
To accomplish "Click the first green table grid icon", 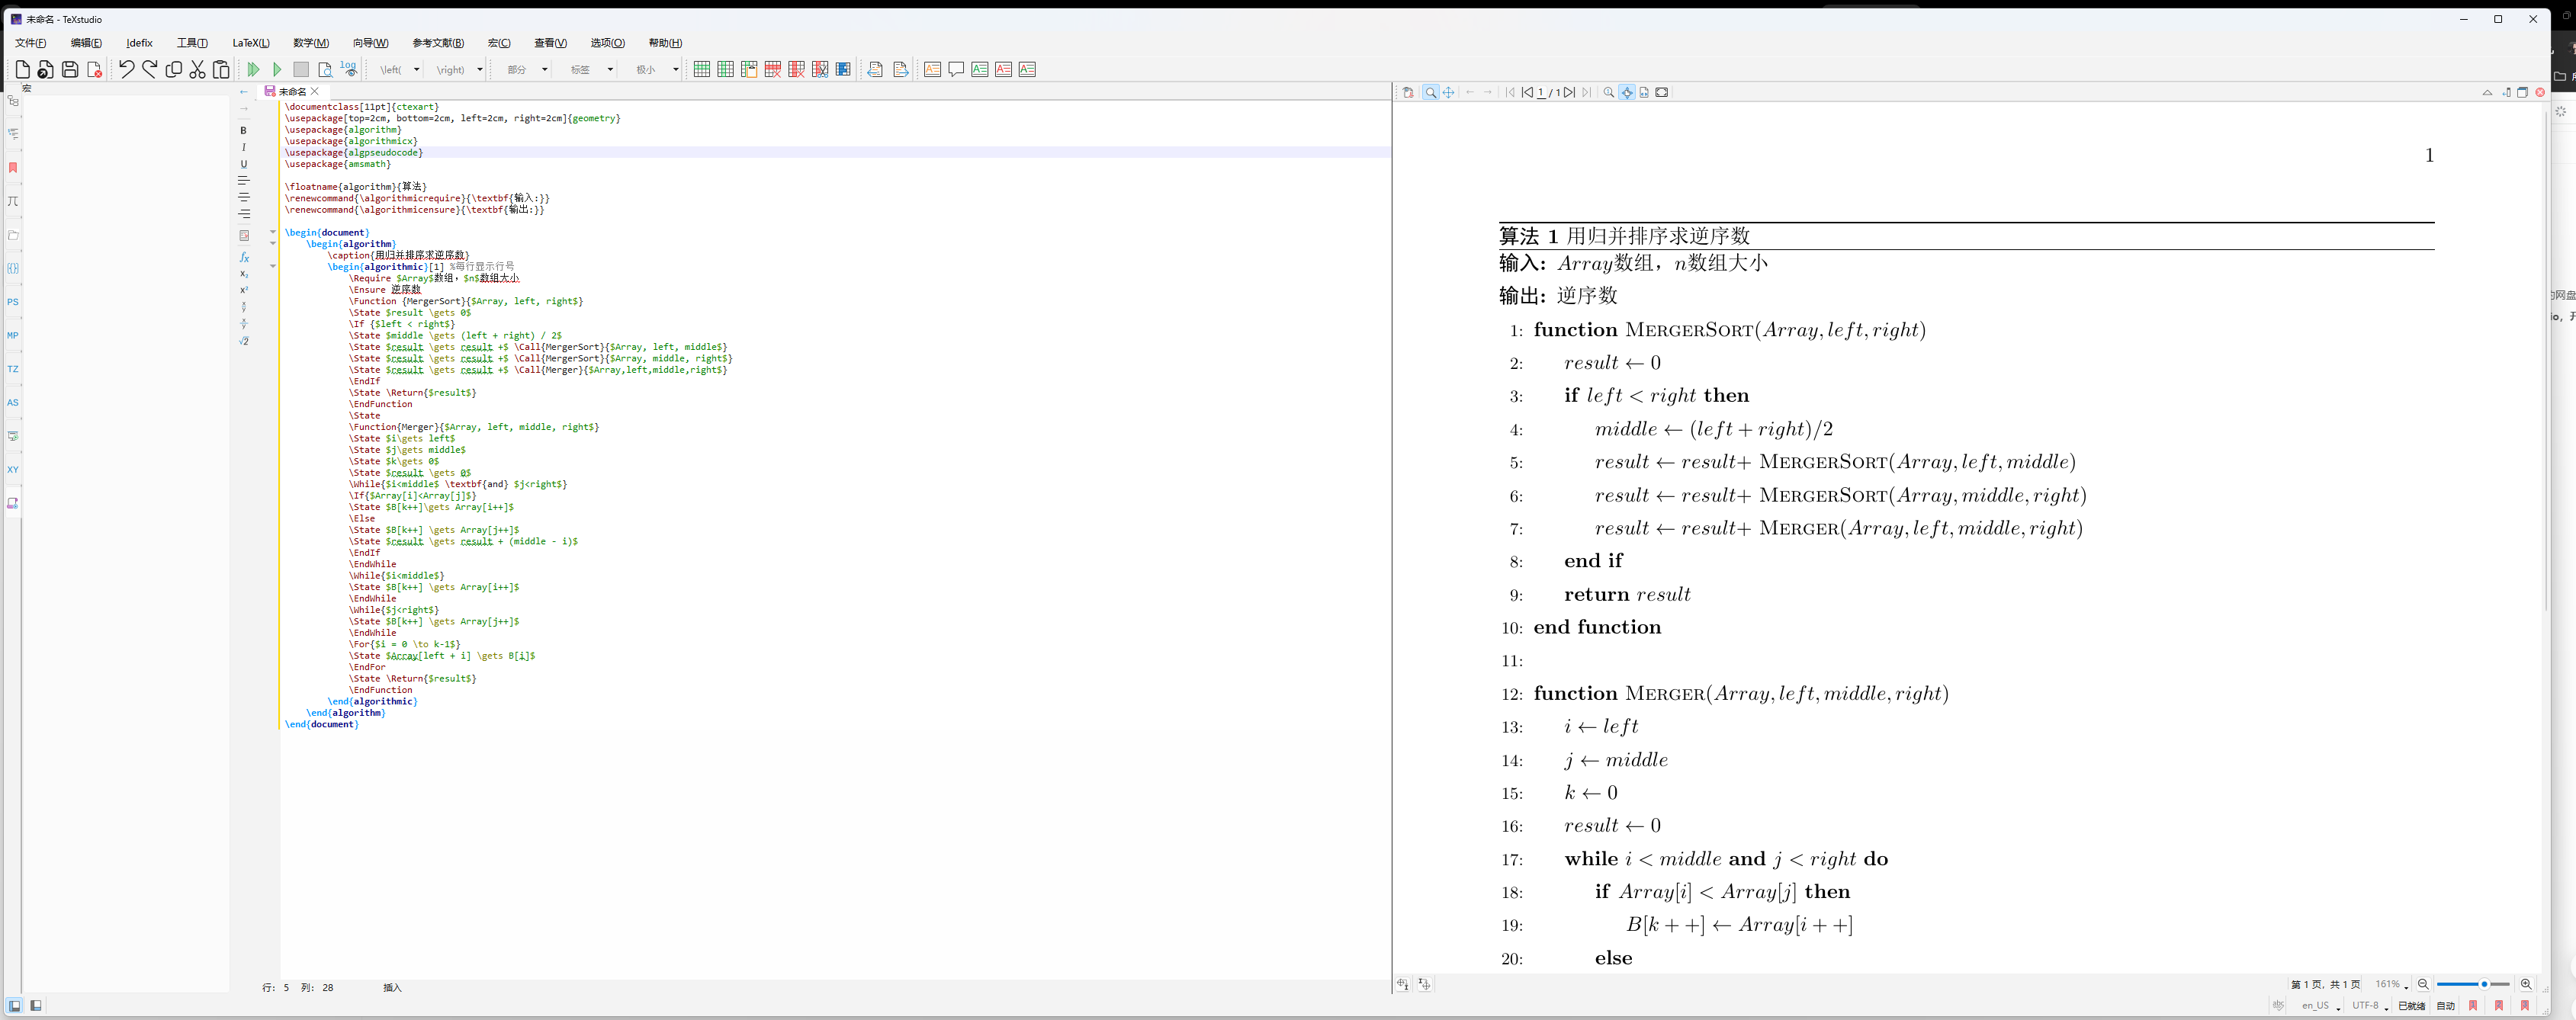I will tap(701, 69).
